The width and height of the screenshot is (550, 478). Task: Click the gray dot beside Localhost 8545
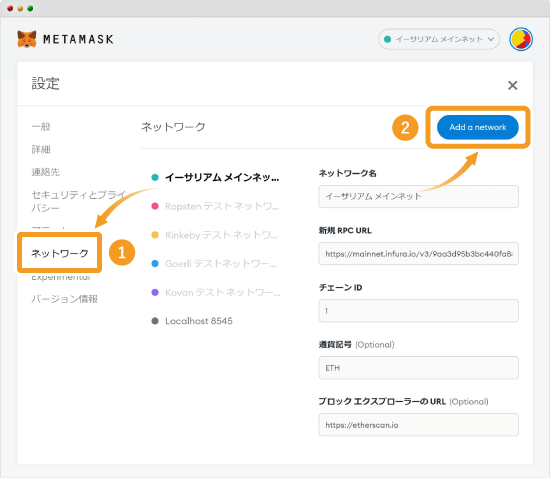[155, 321]
